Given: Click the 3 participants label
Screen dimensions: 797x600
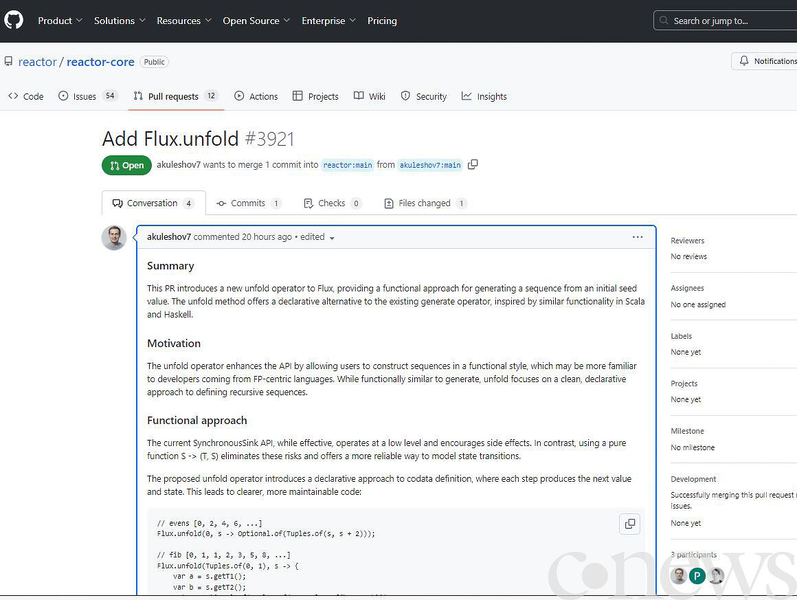Looking at the screenshot, I should coord(693,555).
